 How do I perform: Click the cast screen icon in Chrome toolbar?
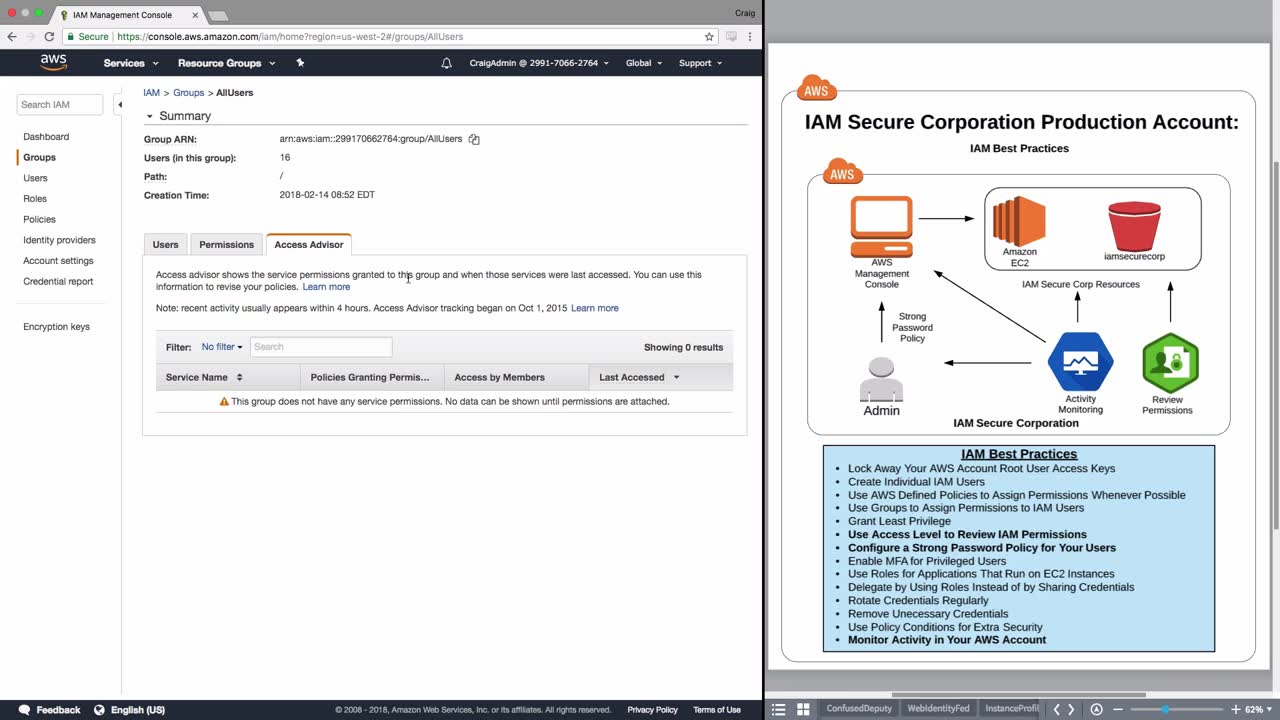pyautogui.click(x=731, y=37)
